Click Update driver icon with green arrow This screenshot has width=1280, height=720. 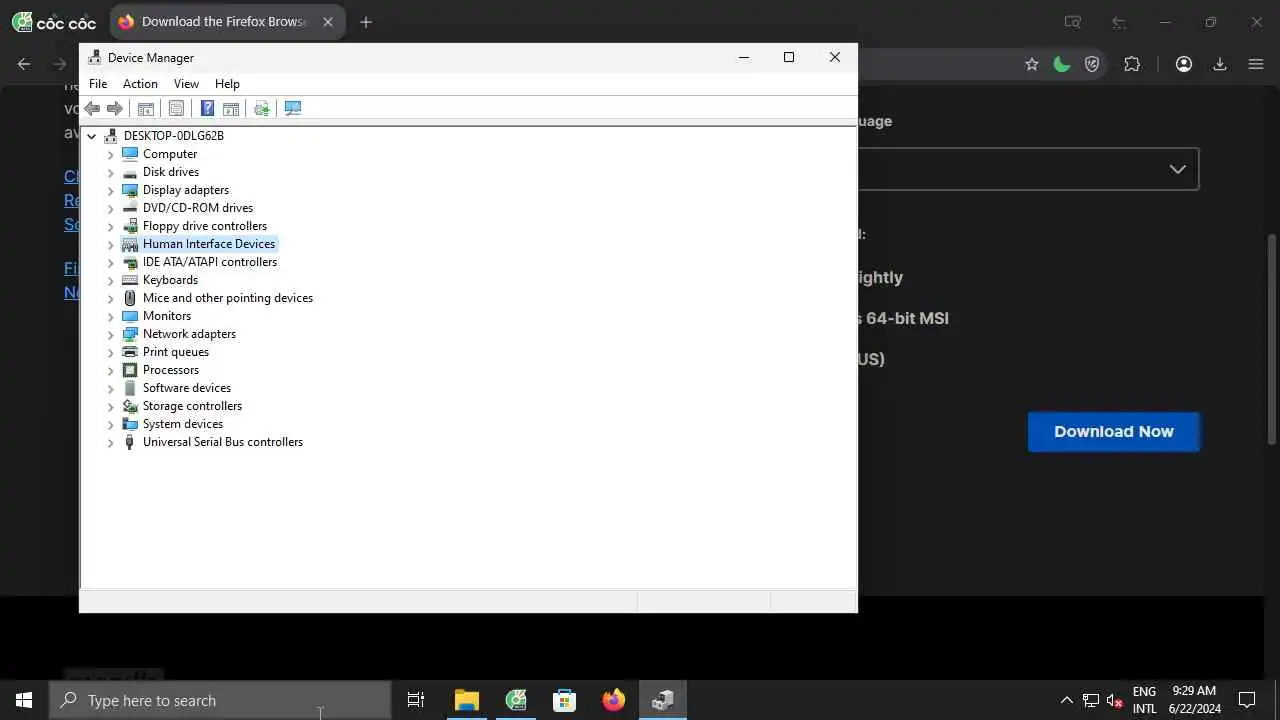click(x=262, y=108)
